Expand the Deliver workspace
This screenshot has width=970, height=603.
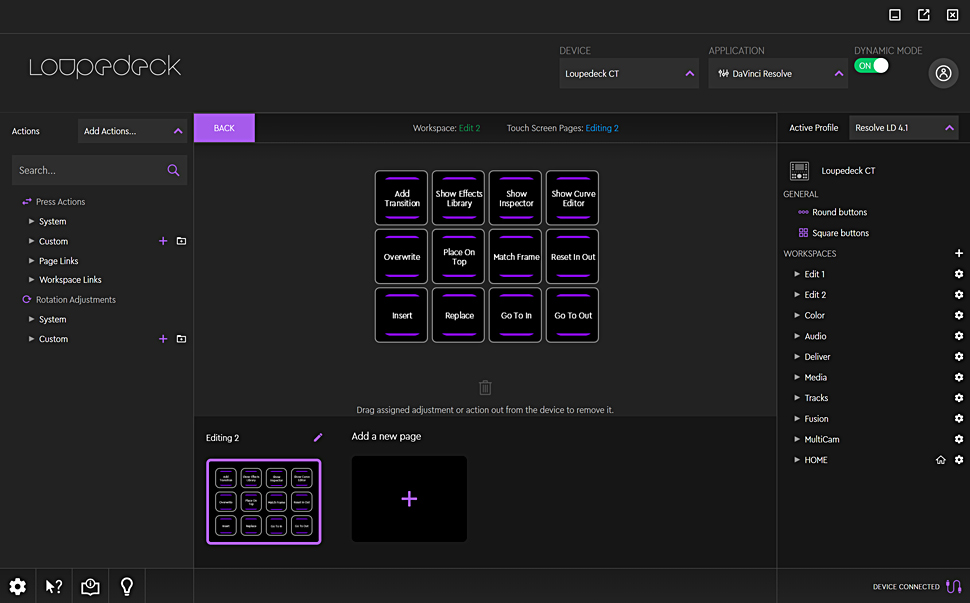(x=797, y=357)
